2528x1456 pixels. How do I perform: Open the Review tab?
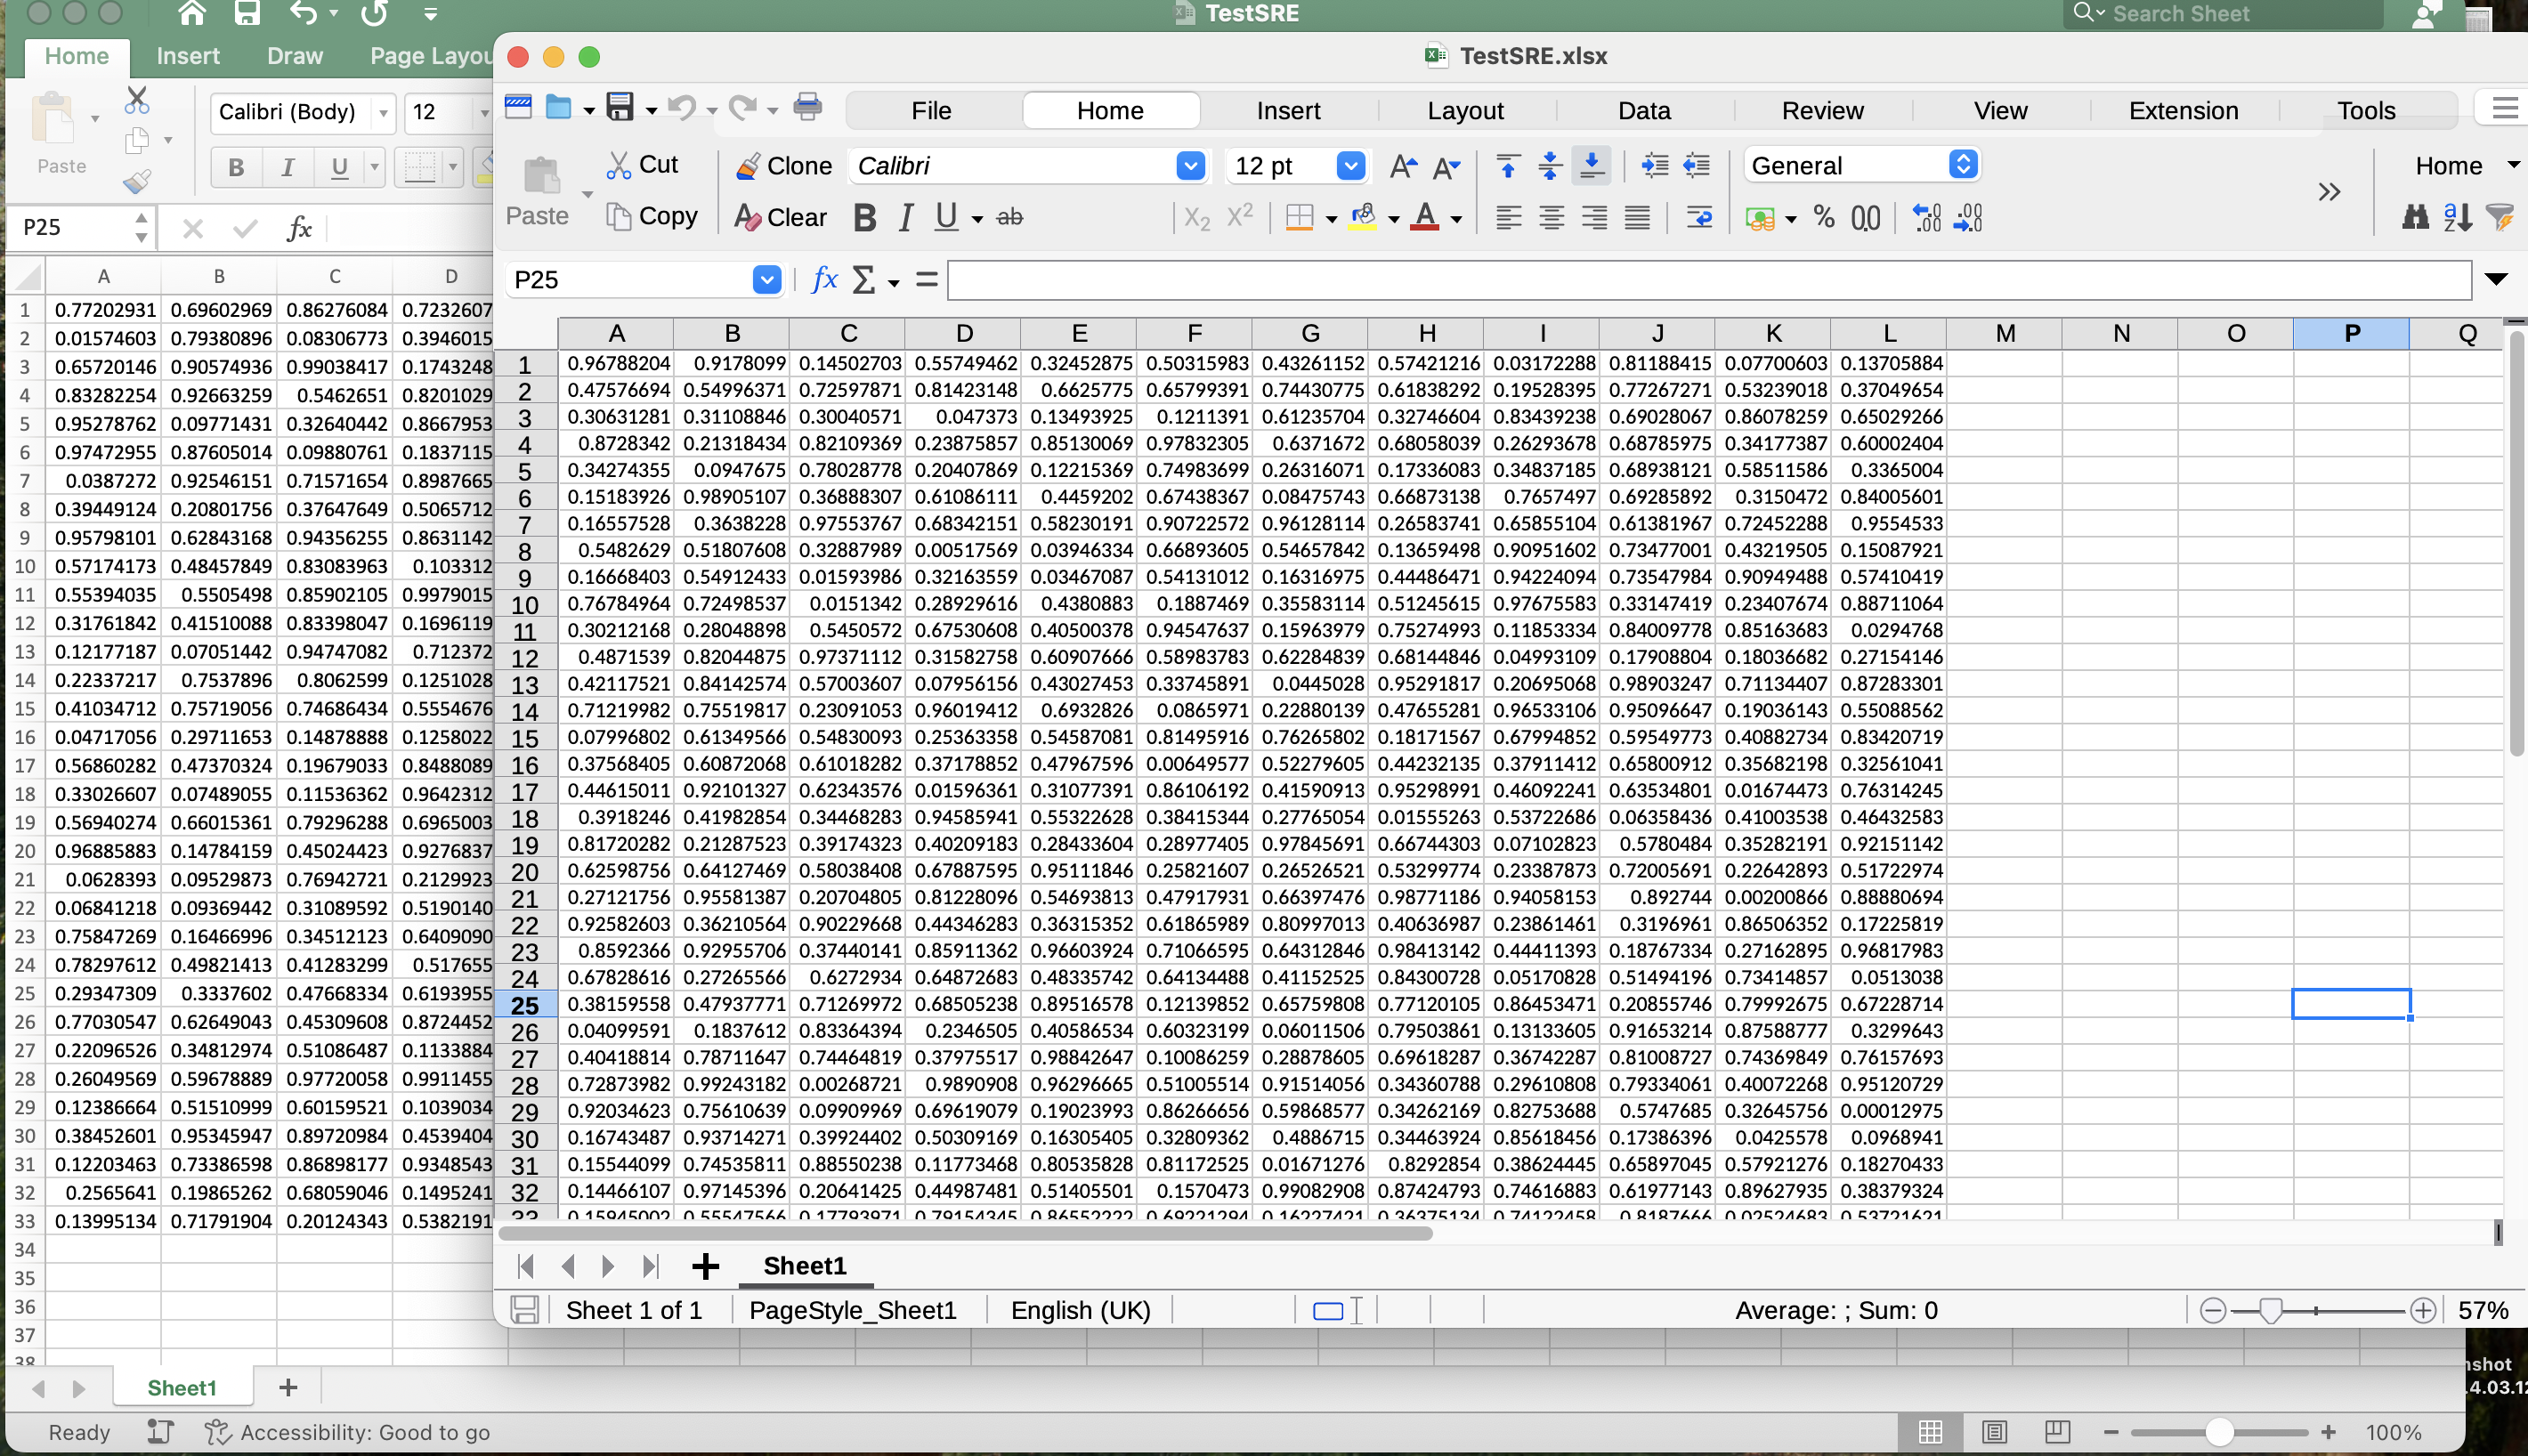click(x=1822, y=110)
